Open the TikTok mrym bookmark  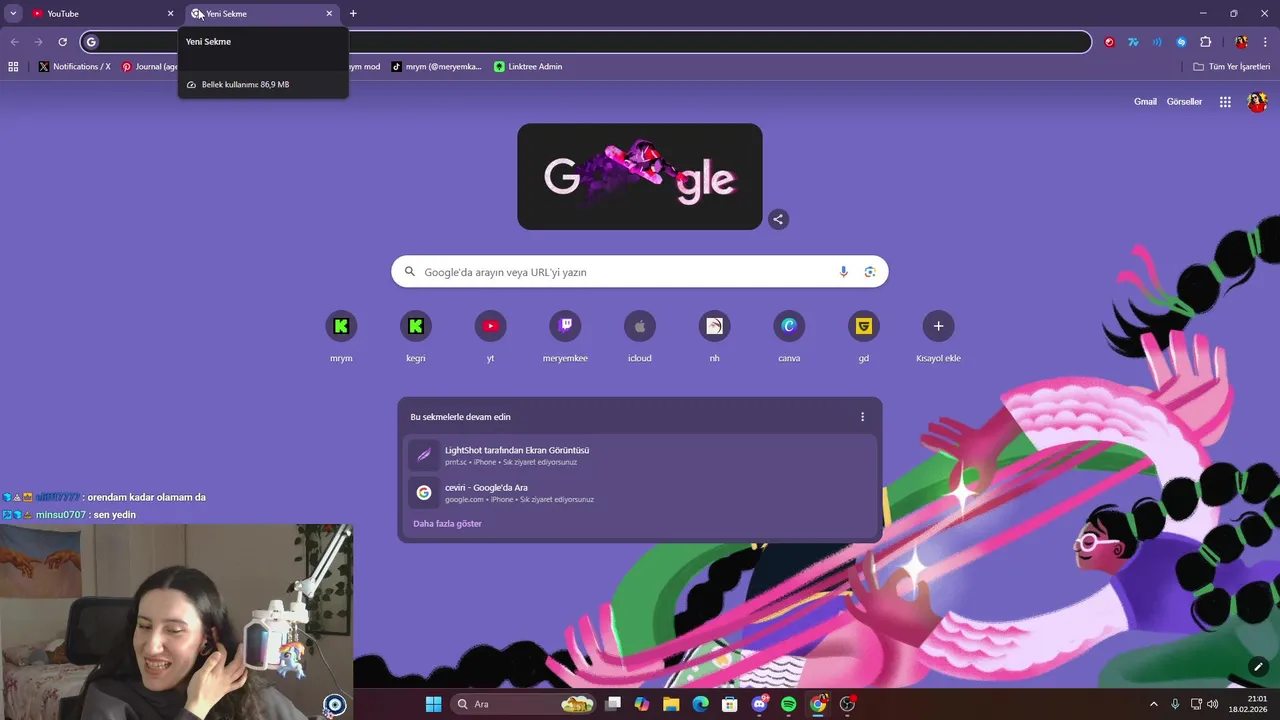436,67
